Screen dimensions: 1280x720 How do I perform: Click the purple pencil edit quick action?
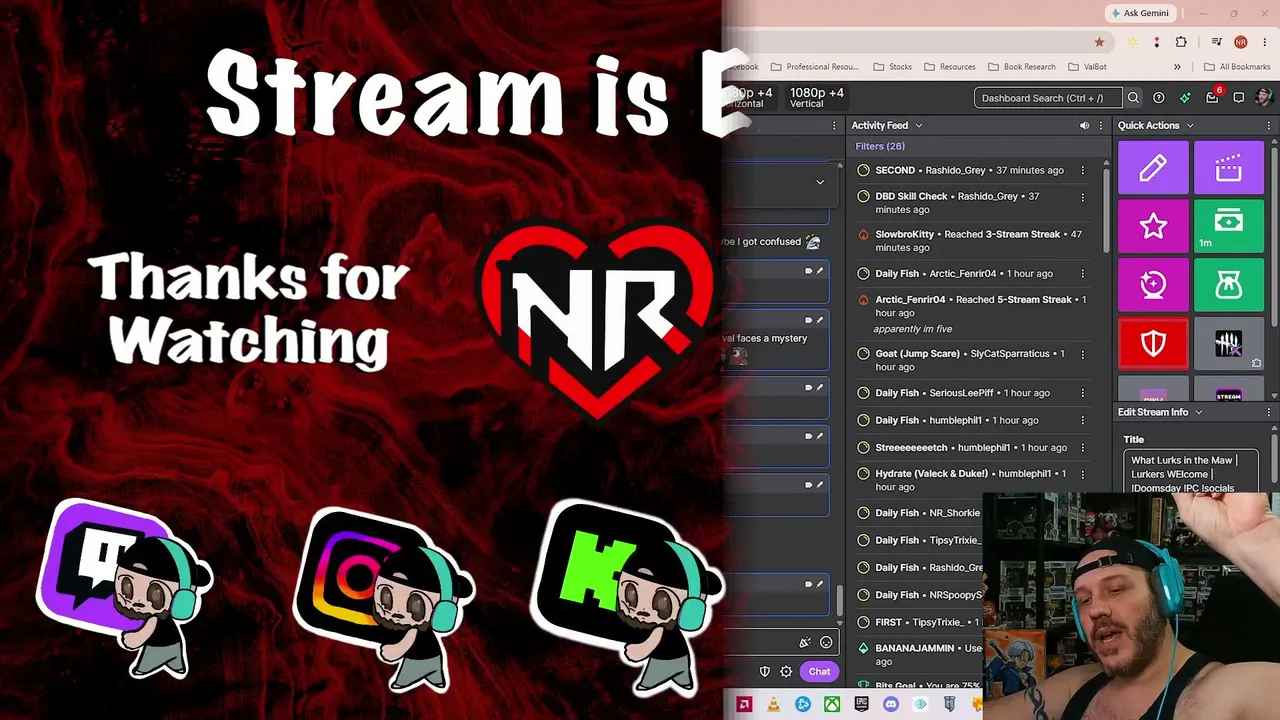click(x=1153, y=168)
